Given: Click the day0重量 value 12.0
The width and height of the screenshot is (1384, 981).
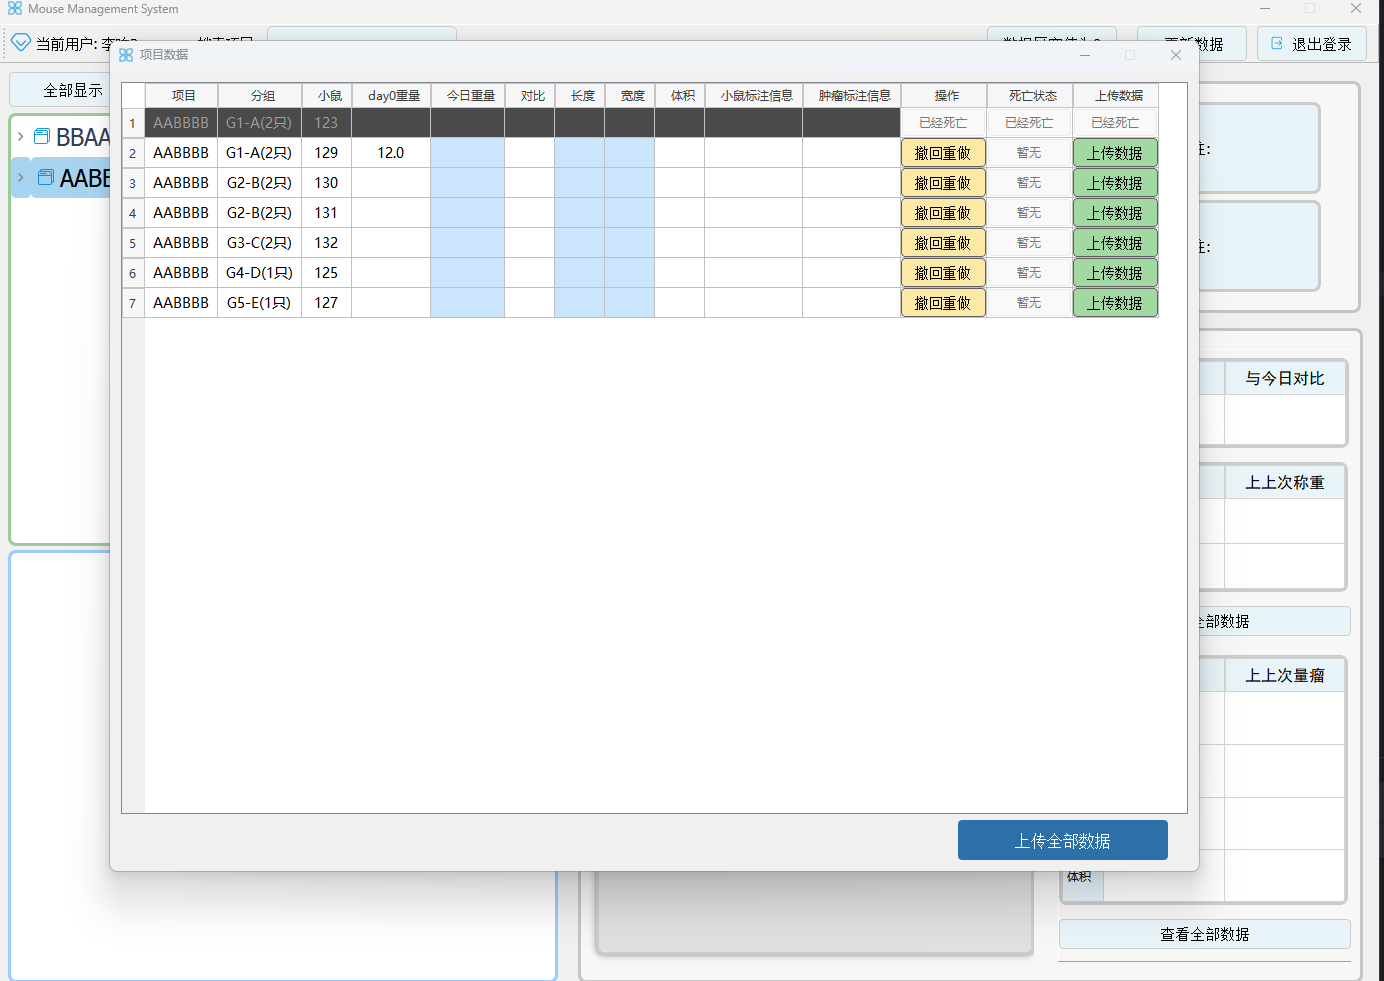Looking at the screenshot, I should [x=391, y=153].
